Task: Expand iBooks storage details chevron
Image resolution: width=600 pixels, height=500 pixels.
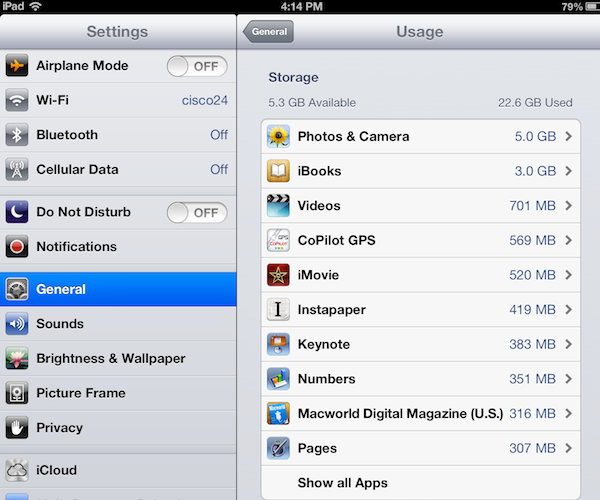Action: click(x=569, y=171)
